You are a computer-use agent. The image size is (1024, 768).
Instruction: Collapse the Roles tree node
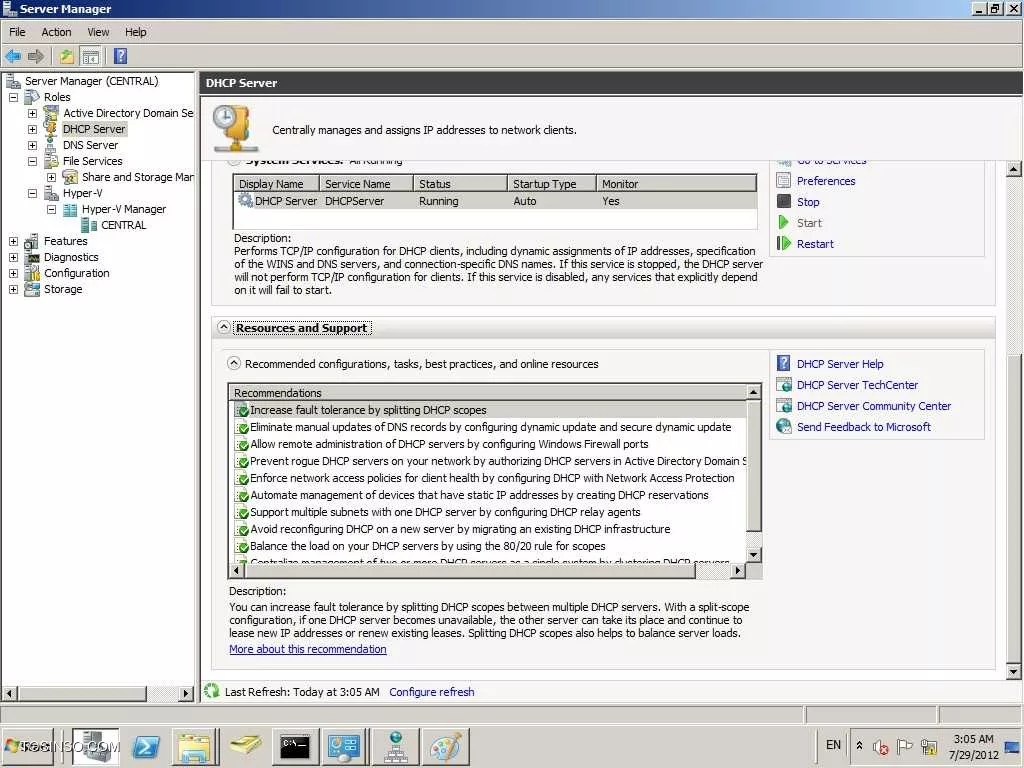pos(13,97)
